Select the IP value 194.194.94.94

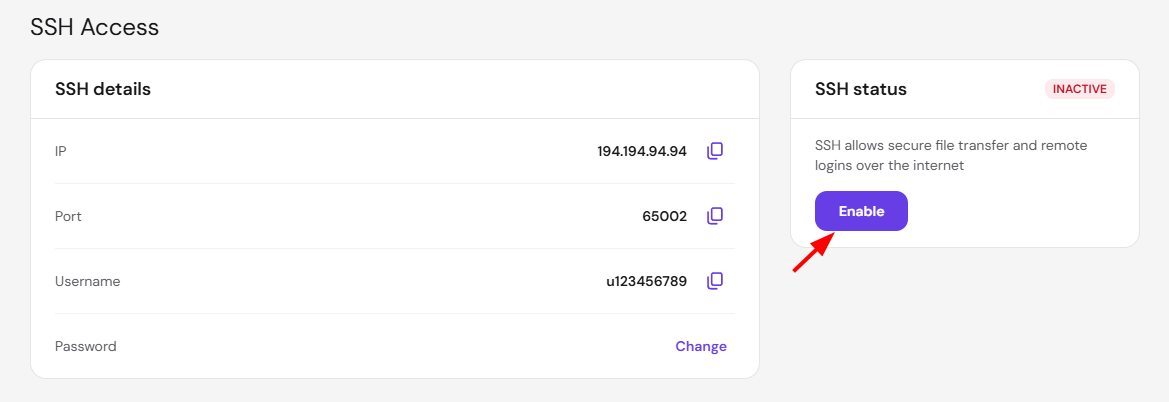tap(642, 151)
